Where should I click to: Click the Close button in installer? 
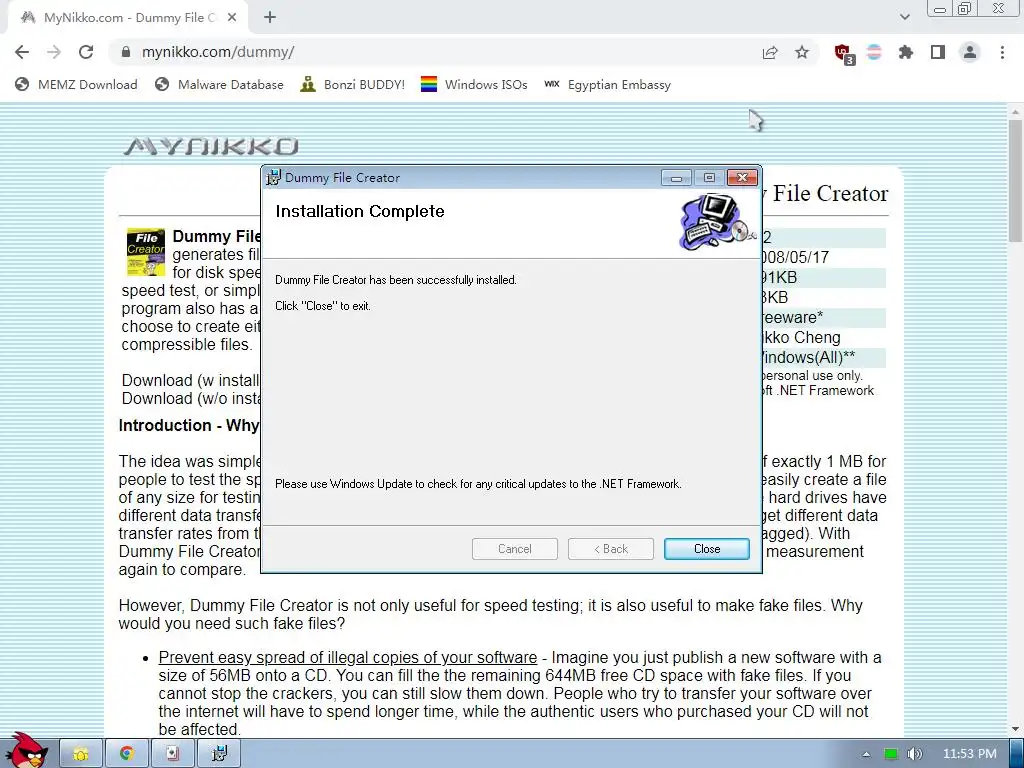tap(707, 549)
